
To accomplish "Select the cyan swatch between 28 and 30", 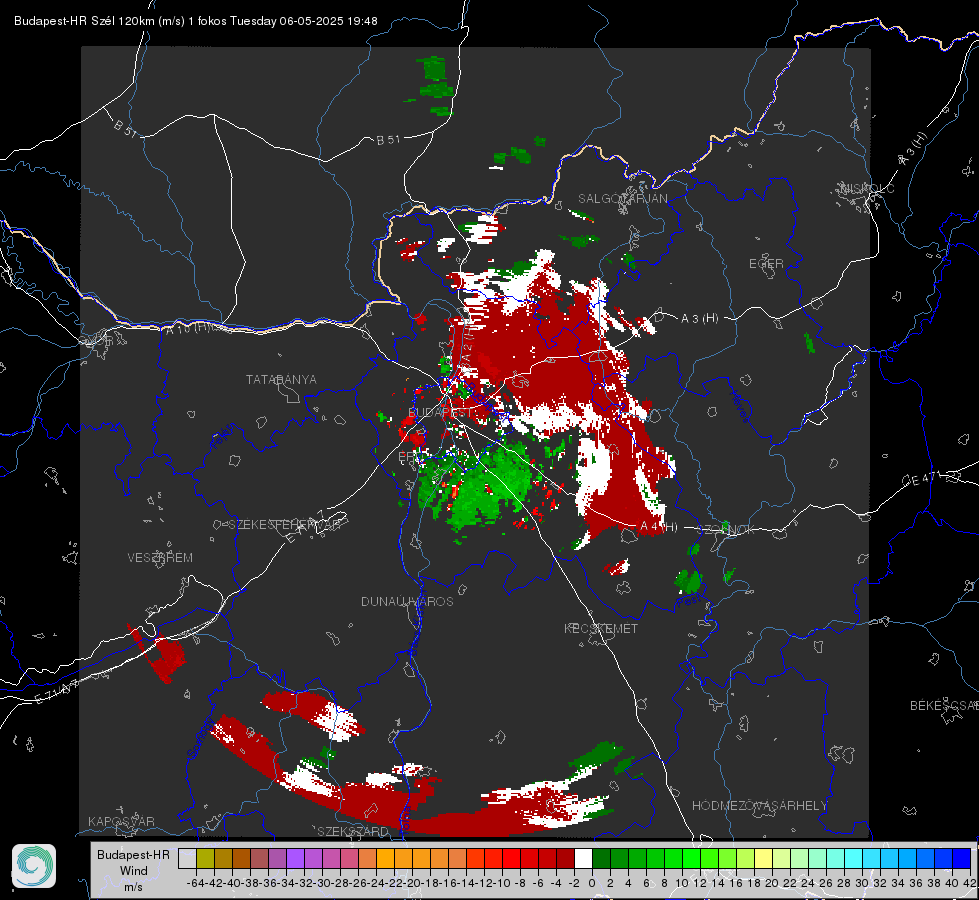I will coord(854,858).
